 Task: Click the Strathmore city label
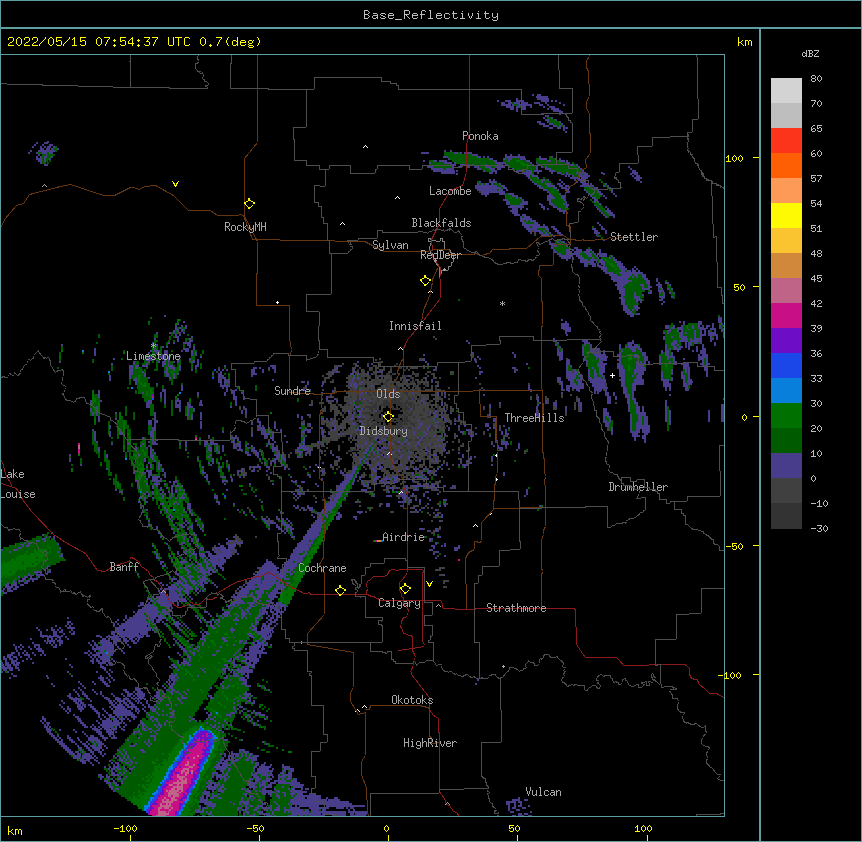516,608
